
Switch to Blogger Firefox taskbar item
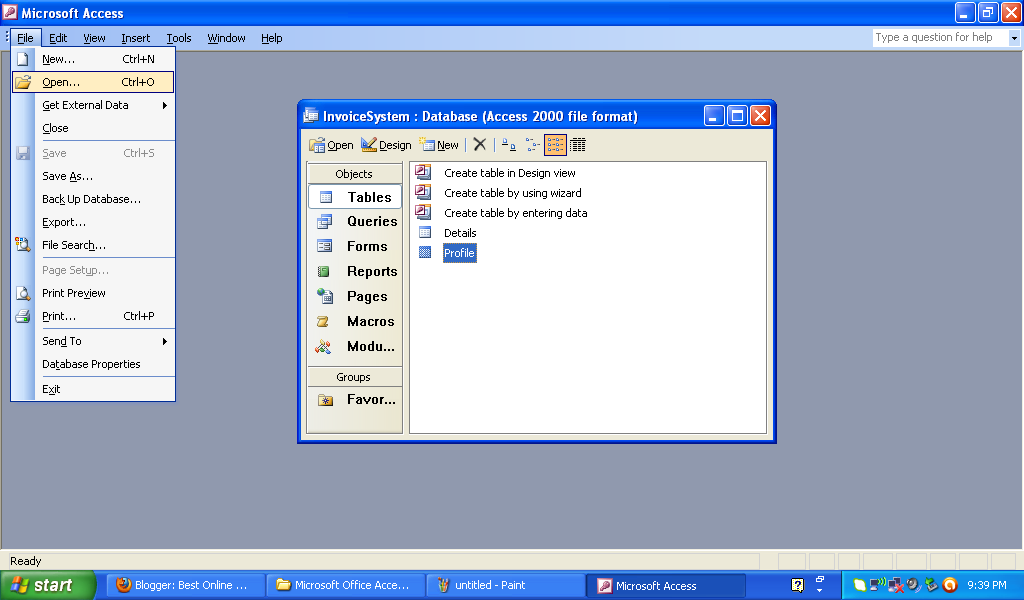(x=185, y=586)
